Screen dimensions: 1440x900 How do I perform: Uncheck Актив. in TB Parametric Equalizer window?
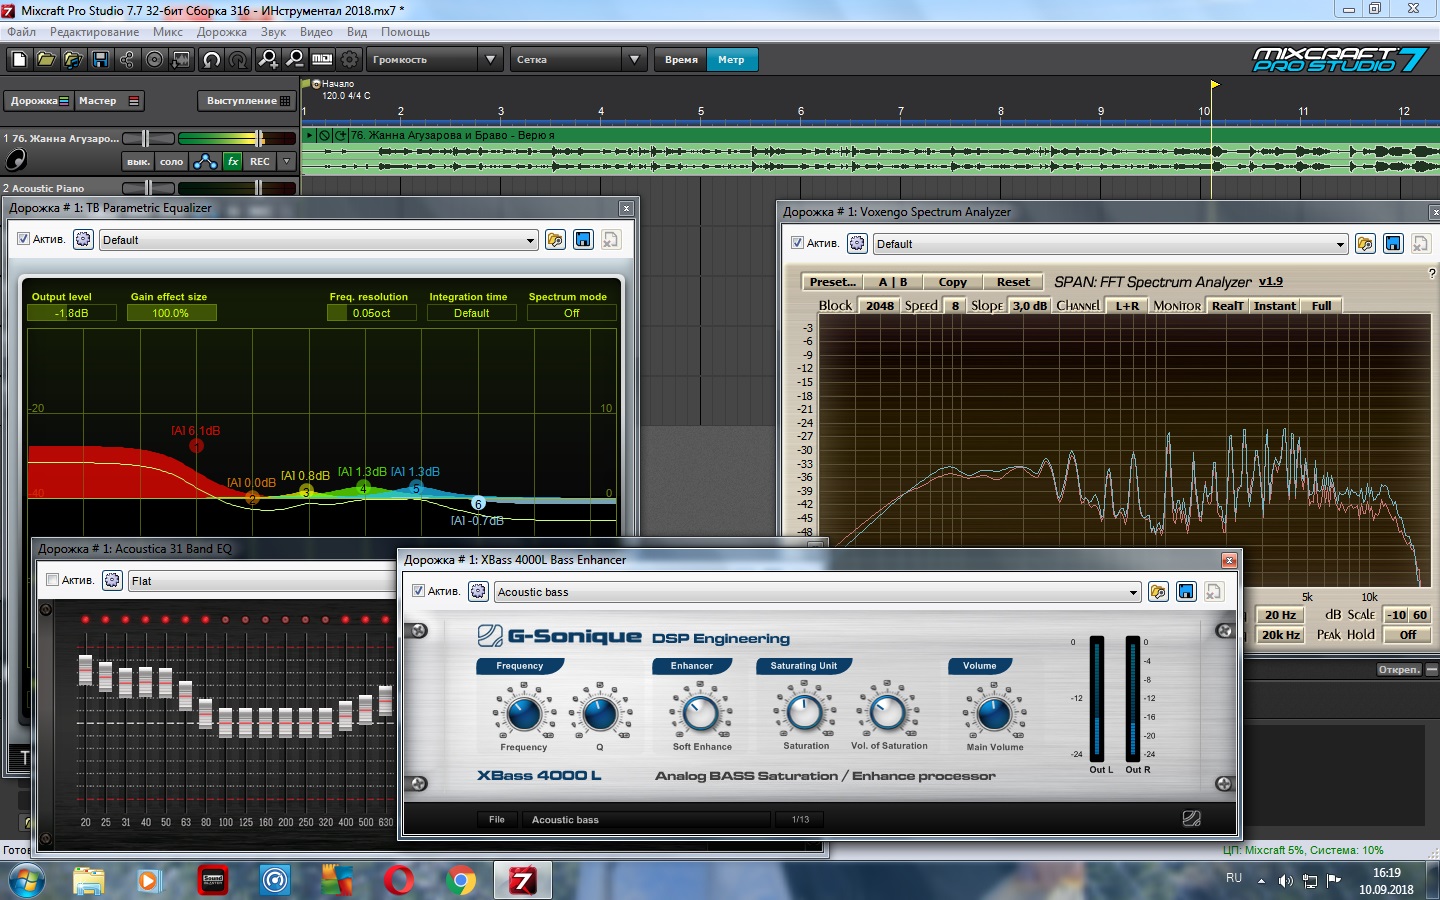(x=24, y=239)
